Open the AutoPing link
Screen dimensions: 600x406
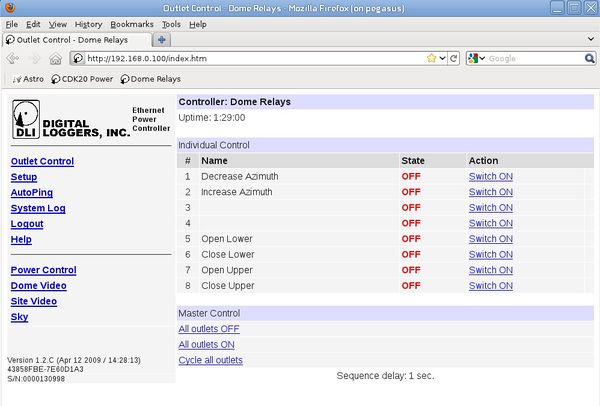(32, 192)
